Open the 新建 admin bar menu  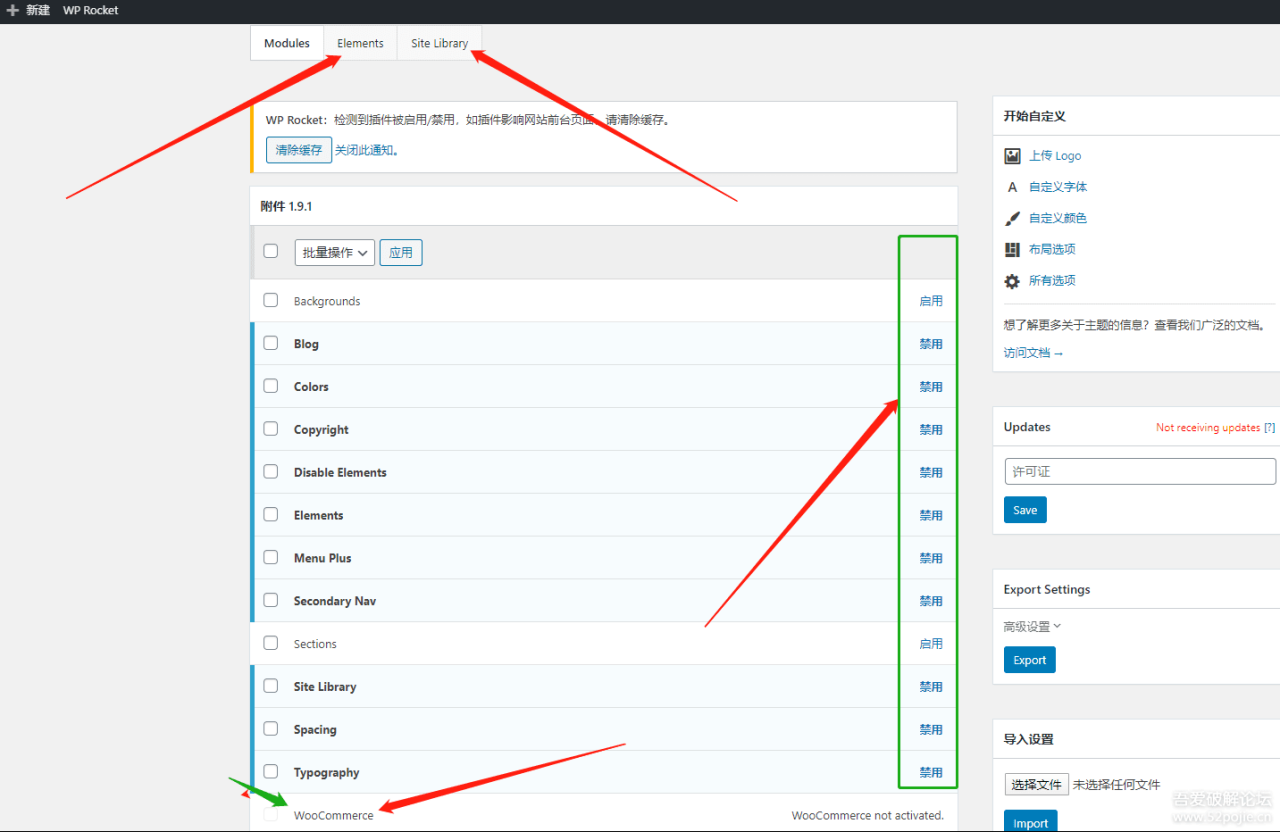[x=28, y=10]
